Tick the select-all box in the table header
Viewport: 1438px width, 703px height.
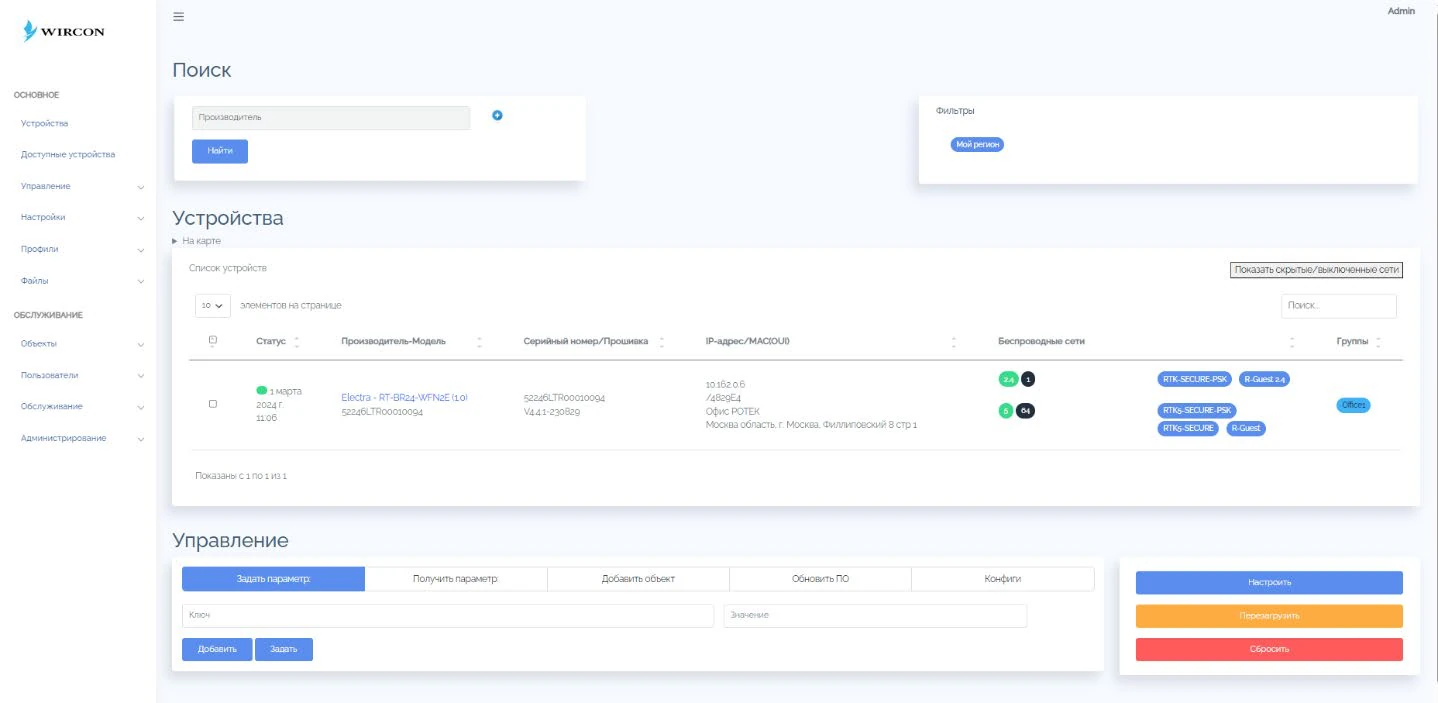tap(212, 341)
